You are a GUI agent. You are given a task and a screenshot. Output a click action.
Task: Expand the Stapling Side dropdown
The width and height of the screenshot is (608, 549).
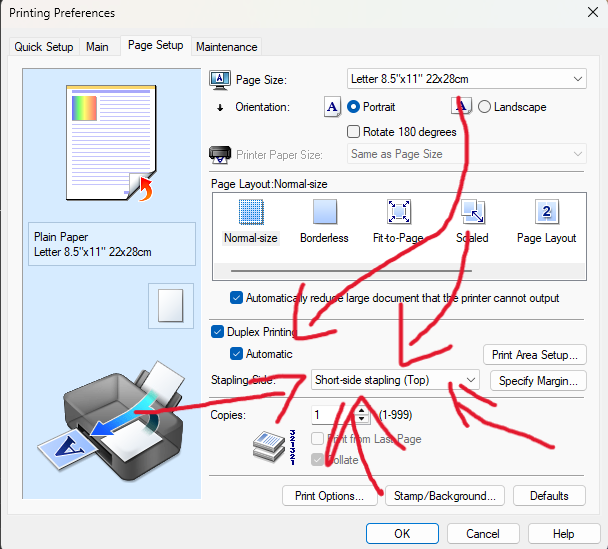pyautogui.click(x=394, y=380)
